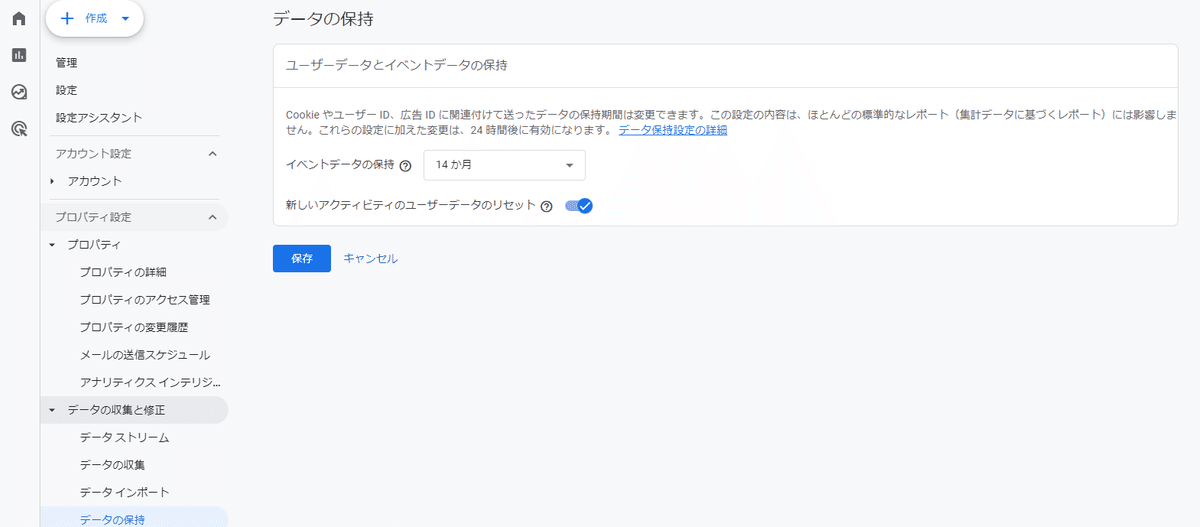Collapse the プロパティ設定 section chevron
Screen dimensions: 1200x527
pos(212,217)
